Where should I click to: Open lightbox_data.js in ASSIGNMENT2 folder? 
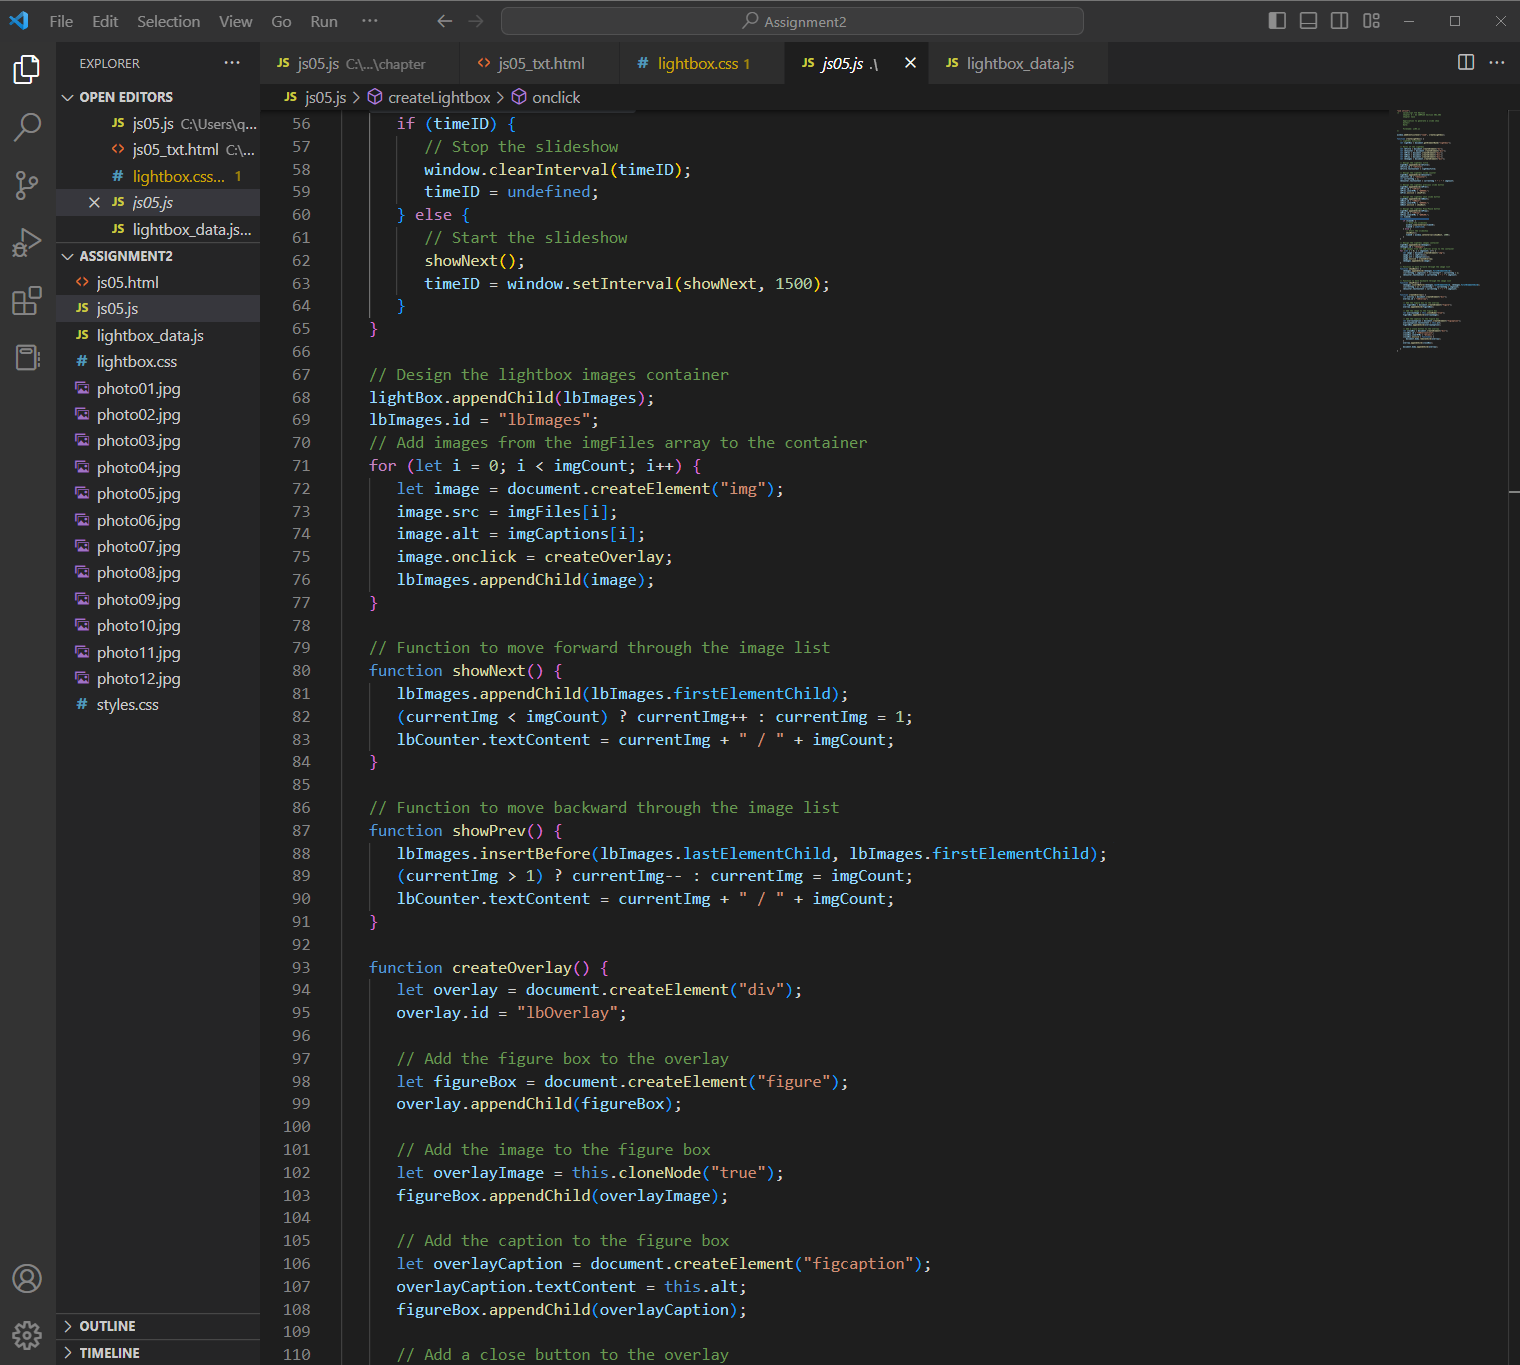tap(158, 335)
